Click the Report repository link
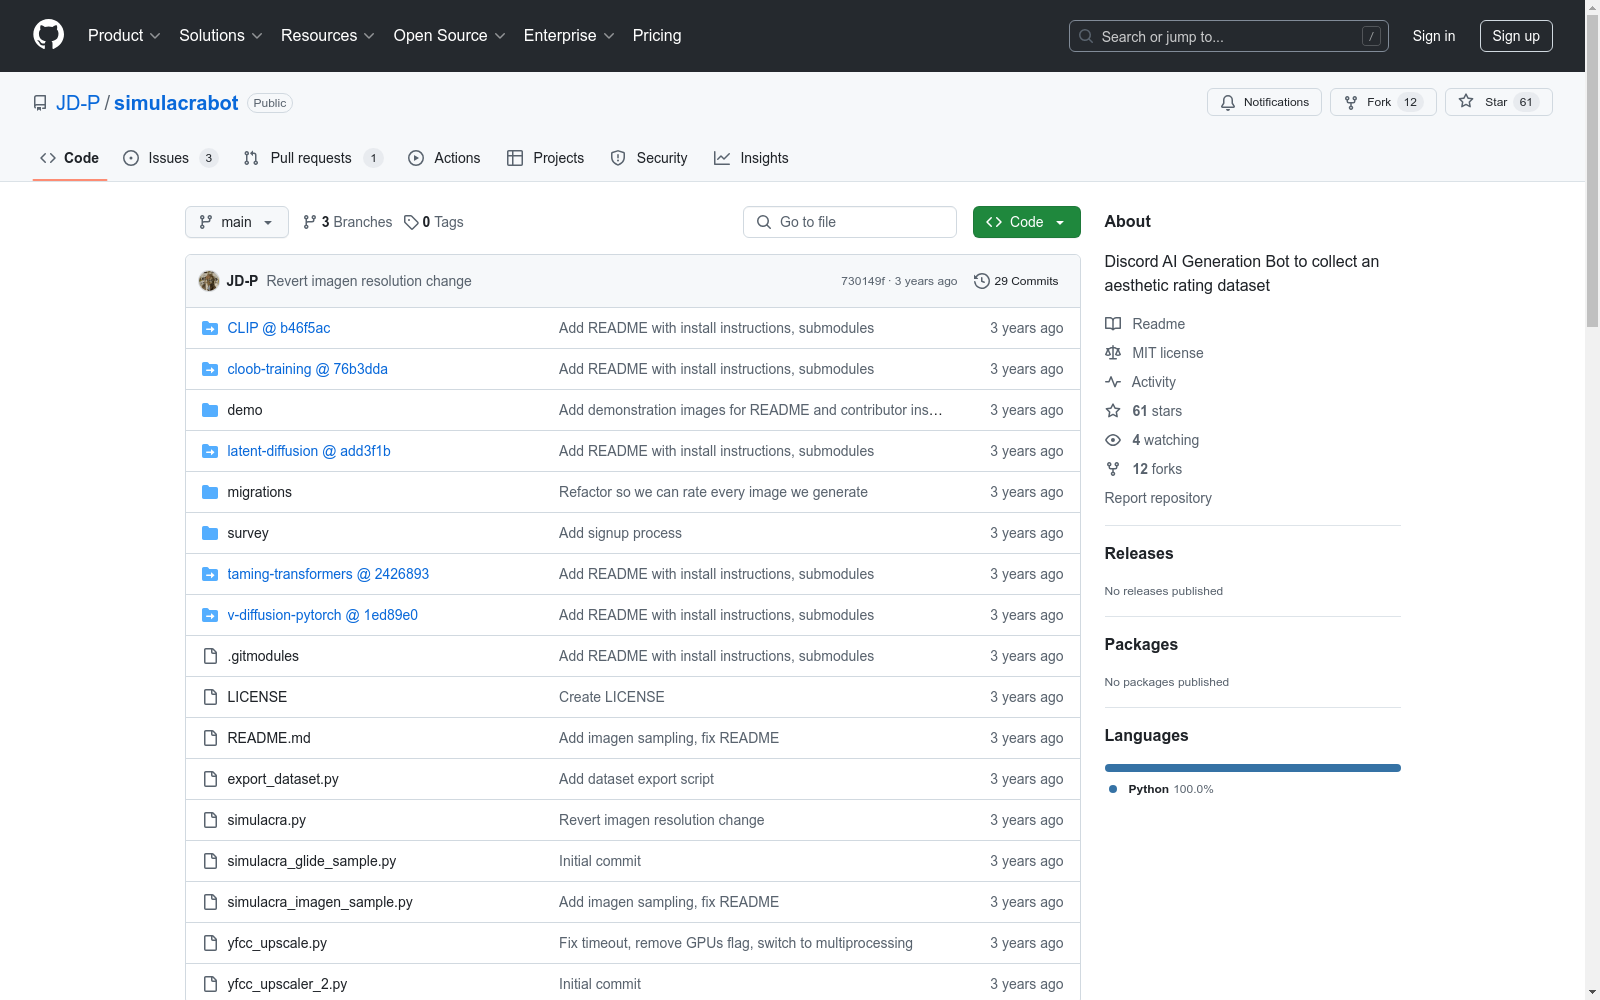1600x1000 pixels. [x=1158, y=498]
